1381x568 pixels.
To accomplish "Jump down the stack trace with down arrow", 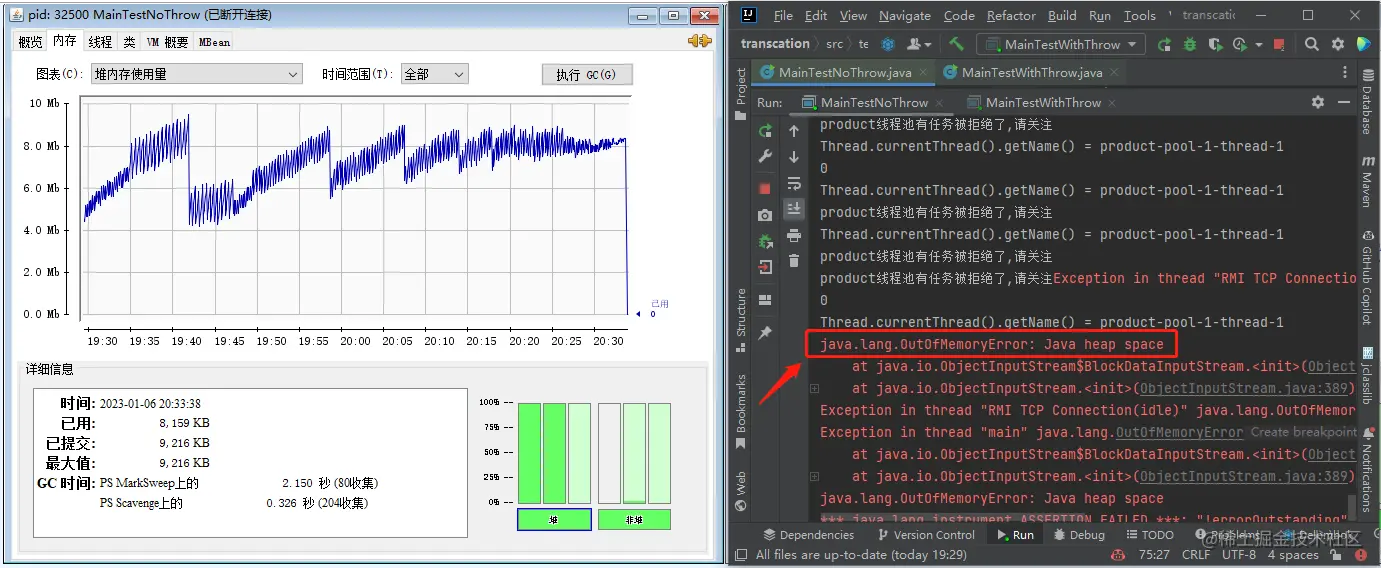I will pyautogui.click(x=794, y=157).
